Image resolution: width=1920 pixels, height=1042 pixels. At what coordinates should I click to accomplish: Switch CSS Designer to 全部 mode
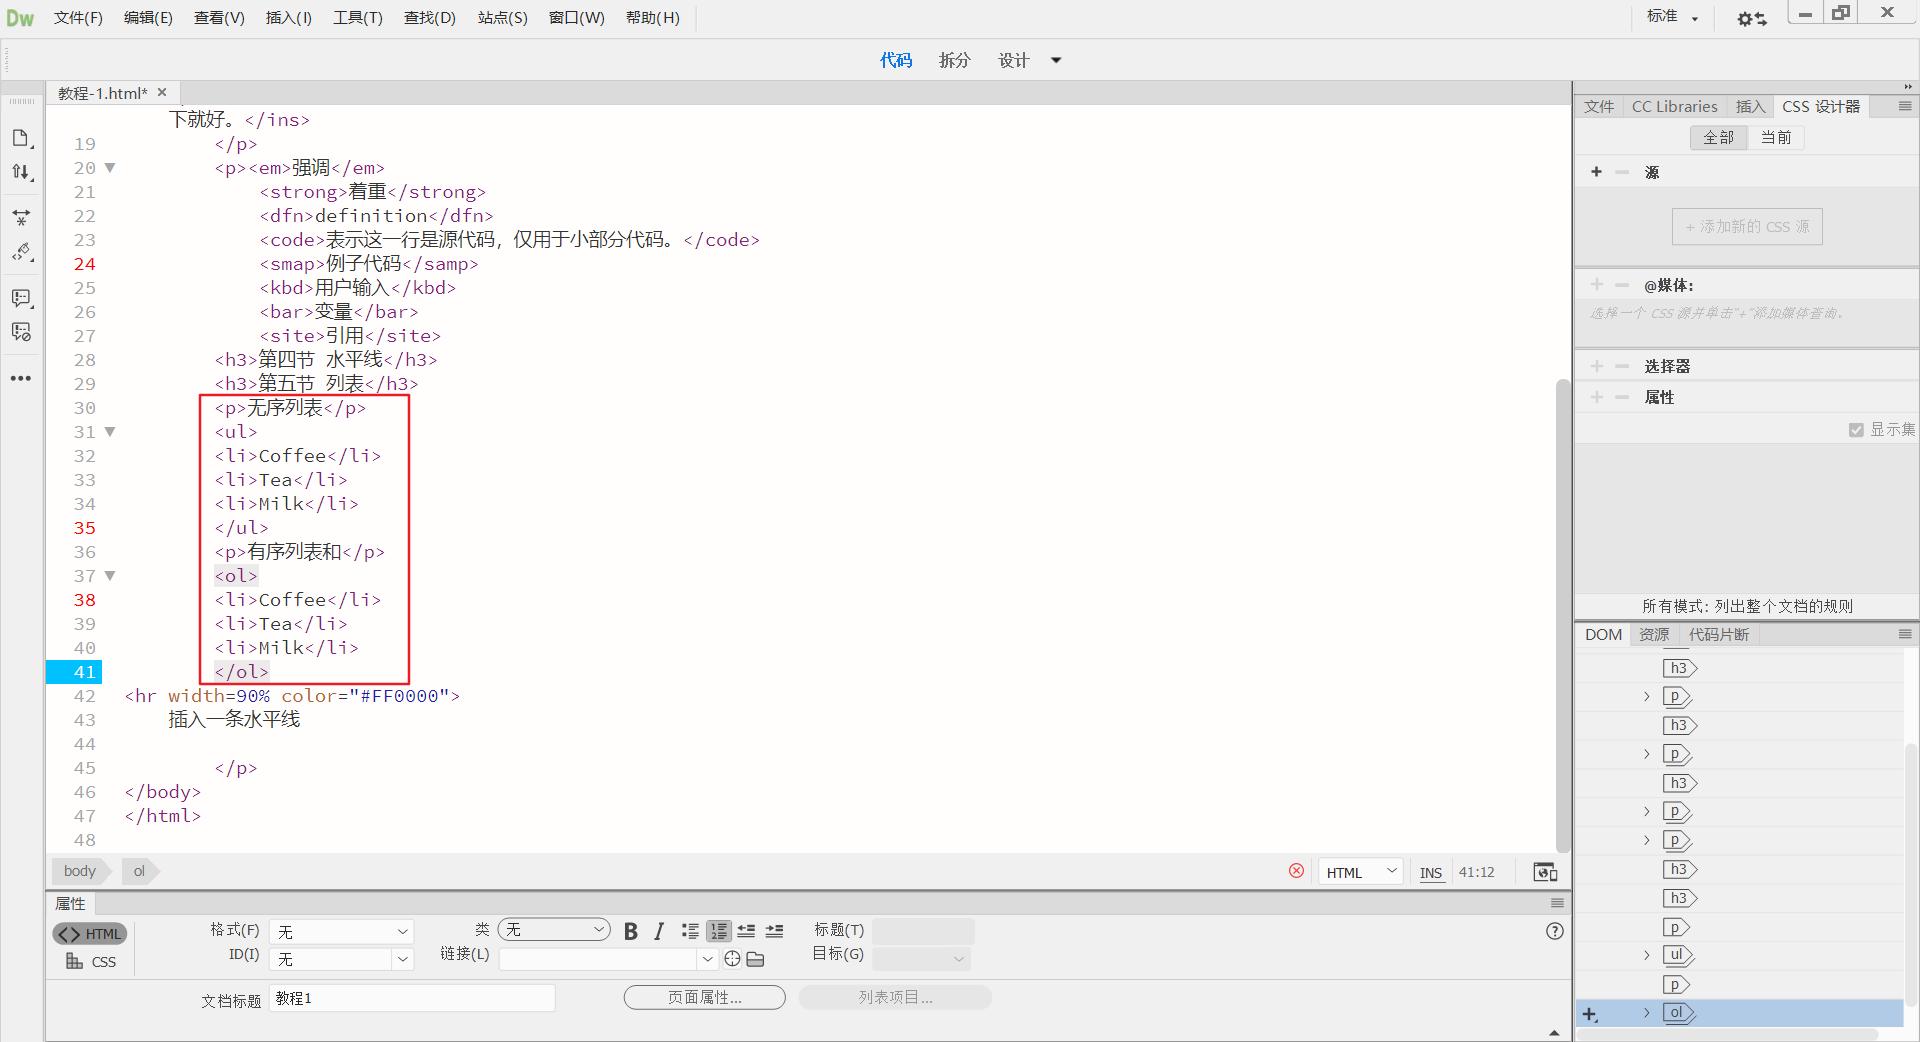click(1718, 138)
